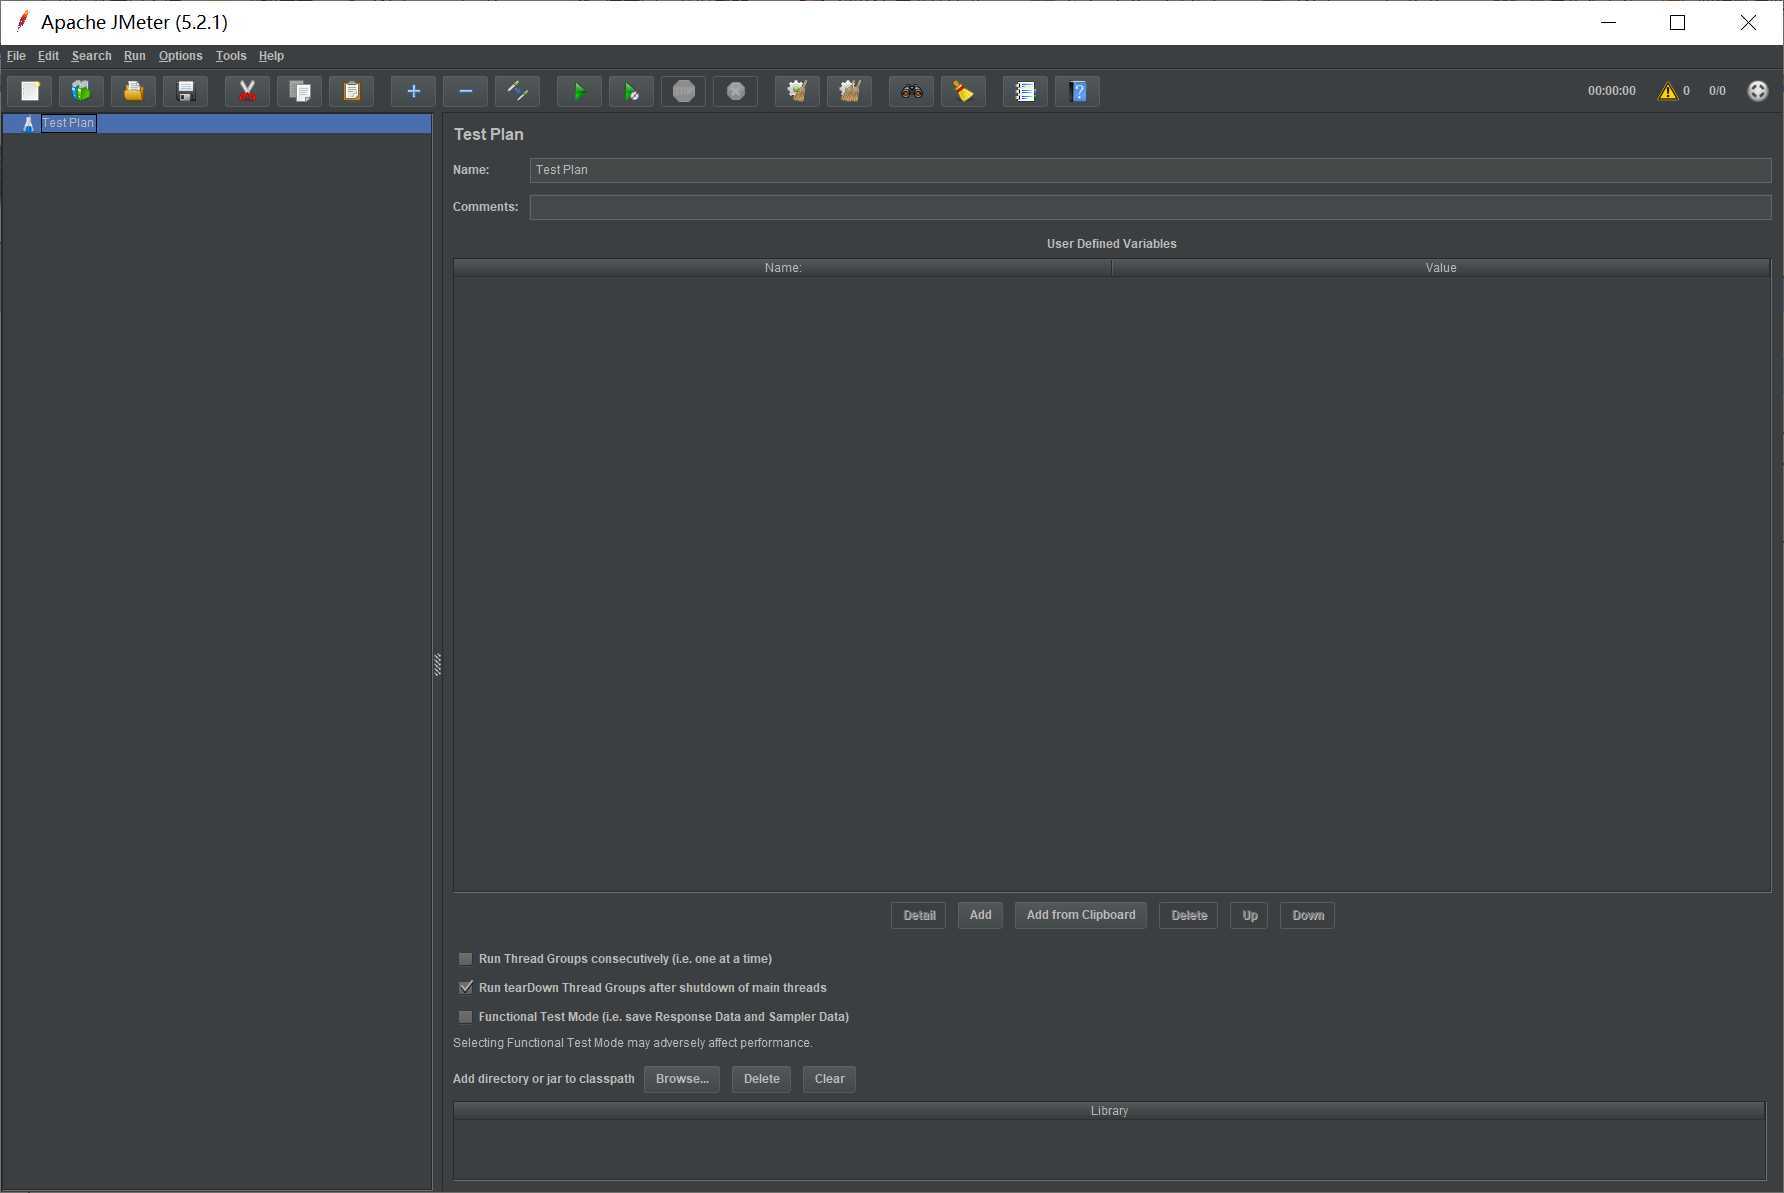Enable Functional Test Mode checkbox
This screenshot has height=1193, width=1784.
(465, 1017)
